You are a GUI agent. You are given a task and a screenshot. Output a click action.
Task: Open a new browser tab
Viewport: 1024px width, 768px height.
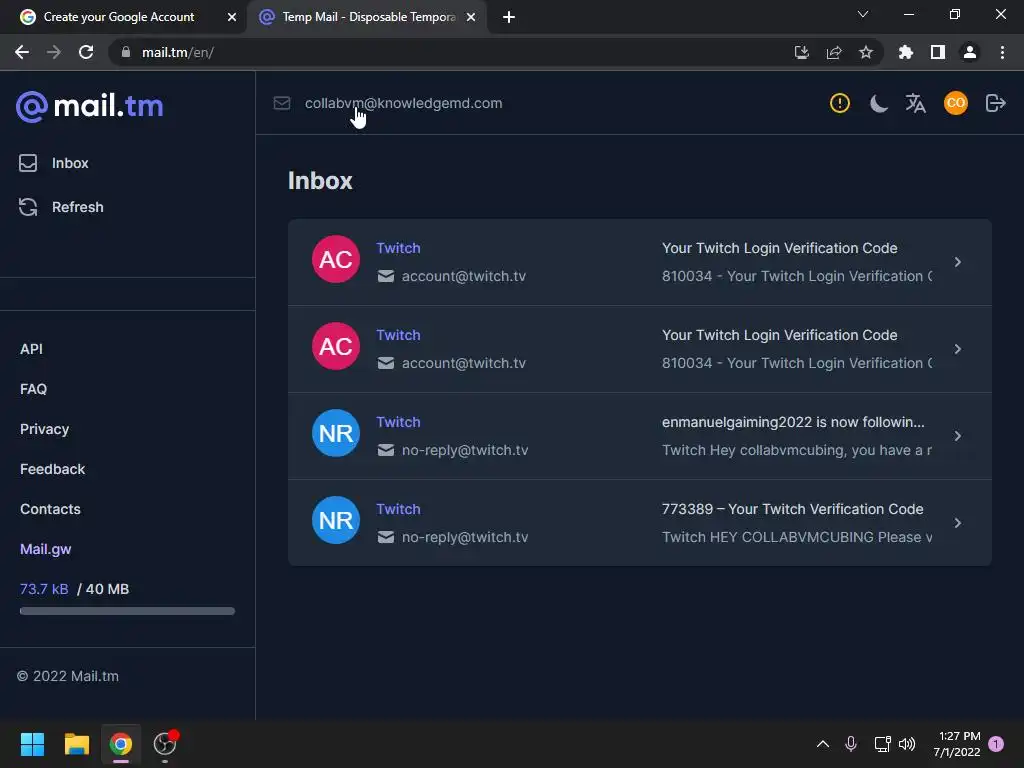click(x=509, y=17)
